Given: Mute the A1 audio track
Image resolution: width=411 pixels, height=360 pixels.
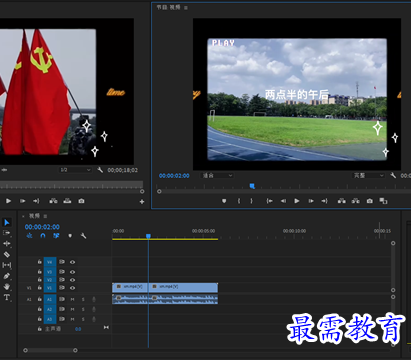Looking at the screenshot, I should [x=72, y=299].
